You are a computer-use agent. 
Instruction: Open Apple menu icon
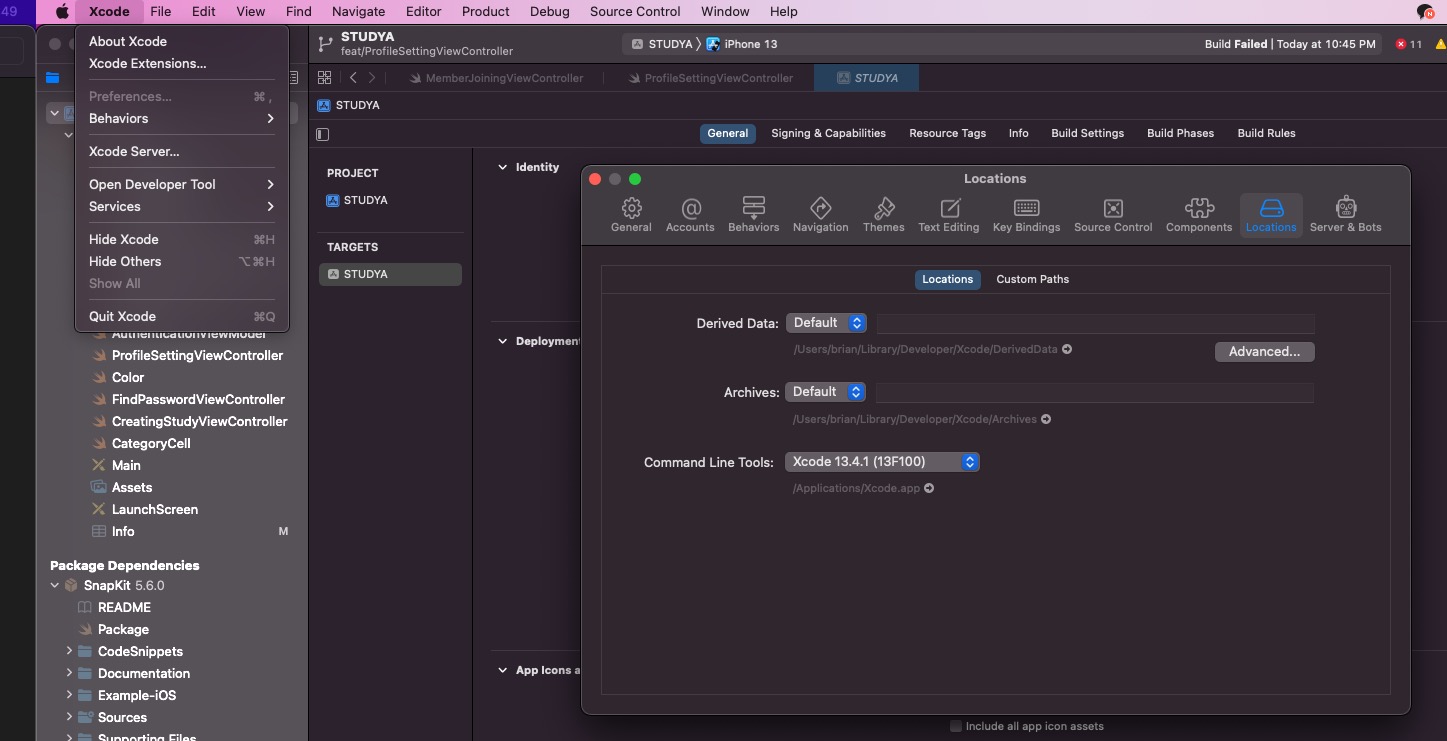tap(62, 12)
